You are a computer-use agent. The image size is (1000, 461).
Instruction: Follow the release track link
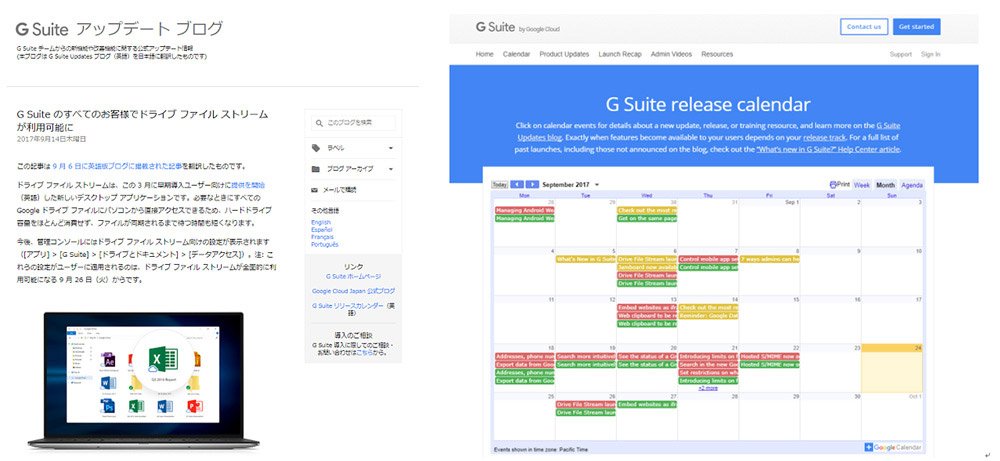[824, 137]
